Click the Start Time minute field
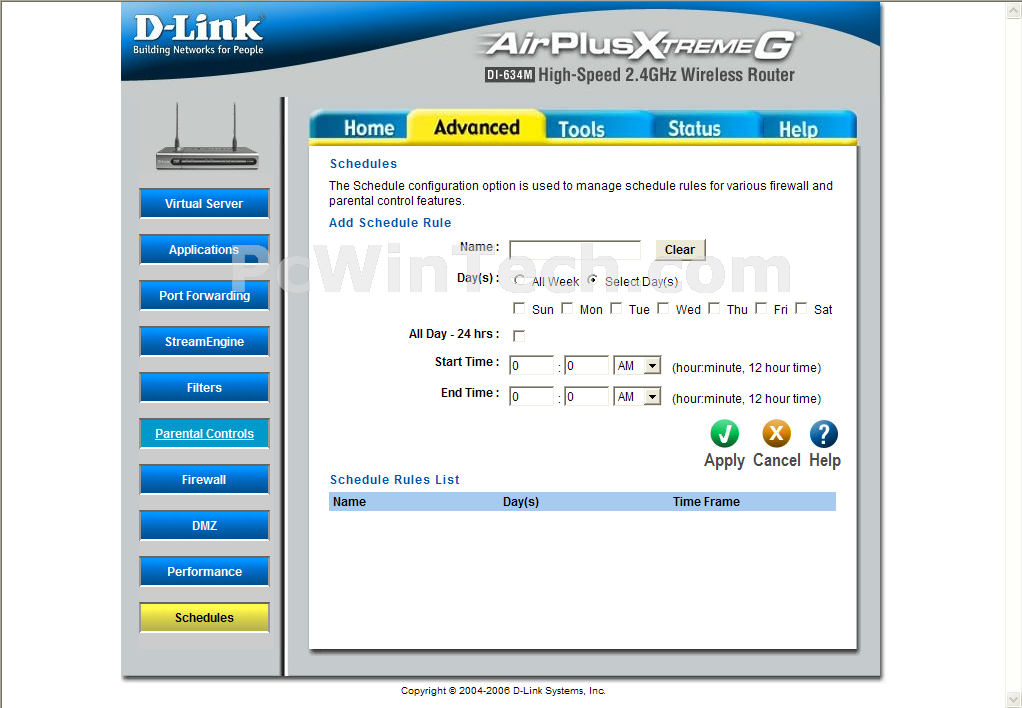 587,366
